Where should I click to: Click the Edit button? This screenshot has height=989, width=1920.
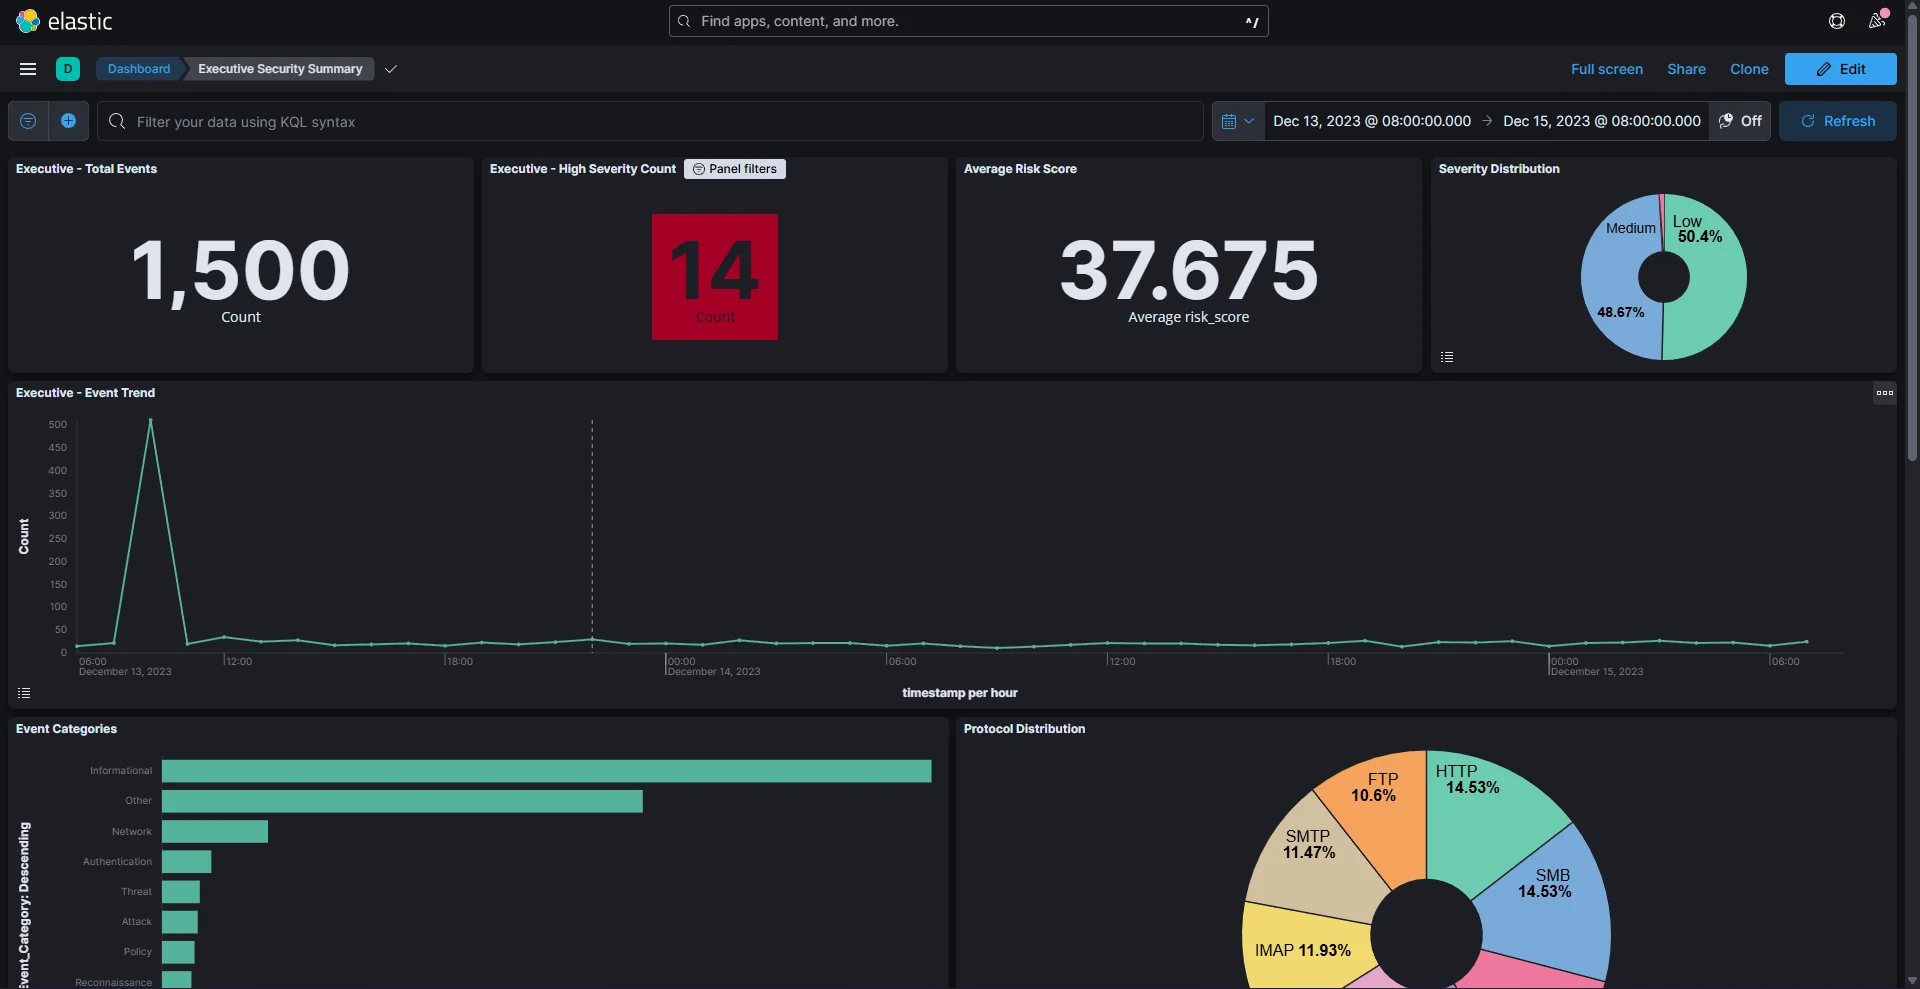click(x=1841, y=69)
